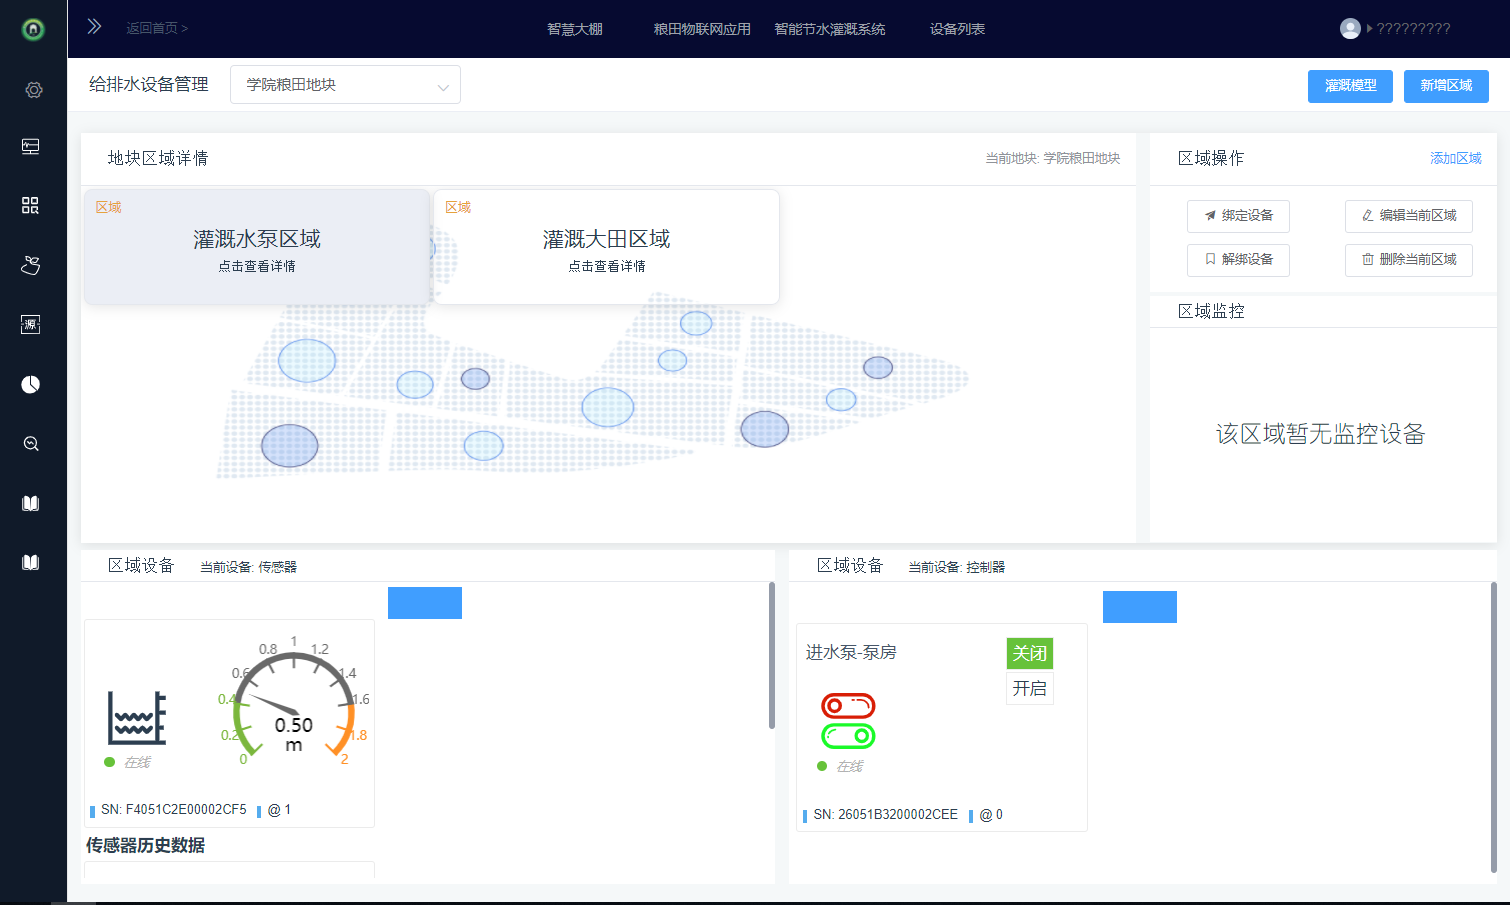Click the 添加区域 link in 区域操作 panel

click(x=1455, y=157)
